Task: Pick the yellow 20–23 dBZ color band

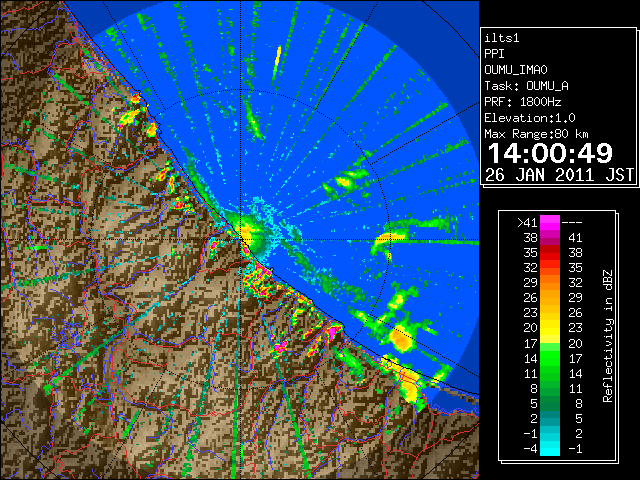Action: coord(550,328)
